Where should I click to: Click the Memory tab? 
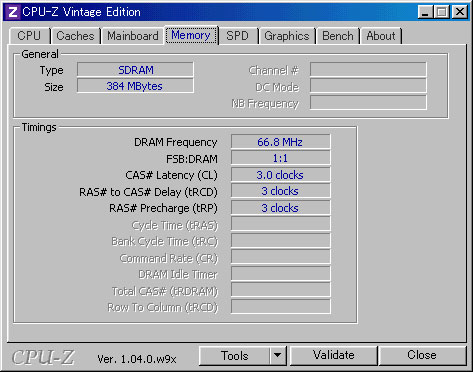191,35
